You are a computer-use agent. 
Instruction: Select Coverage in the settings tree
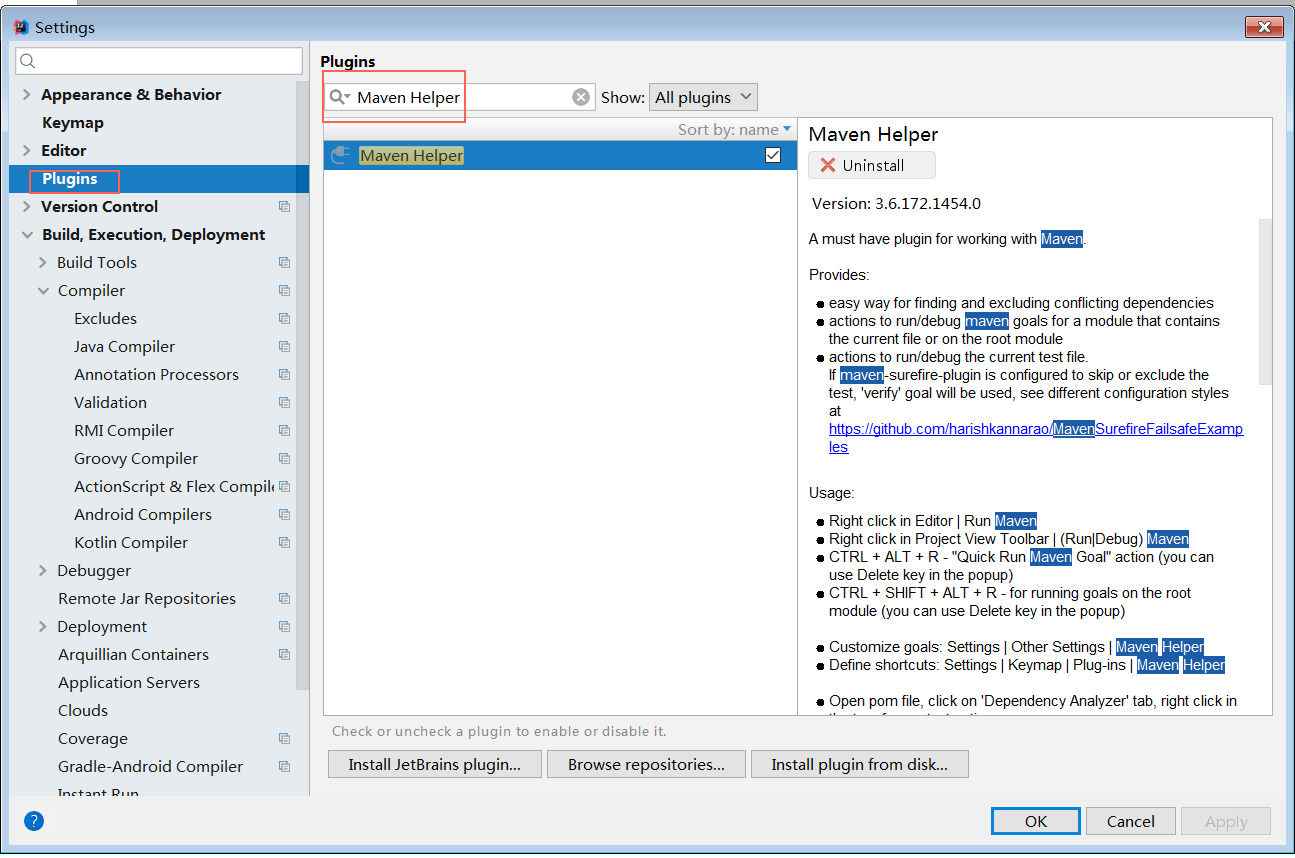click(x=93, y=738)
